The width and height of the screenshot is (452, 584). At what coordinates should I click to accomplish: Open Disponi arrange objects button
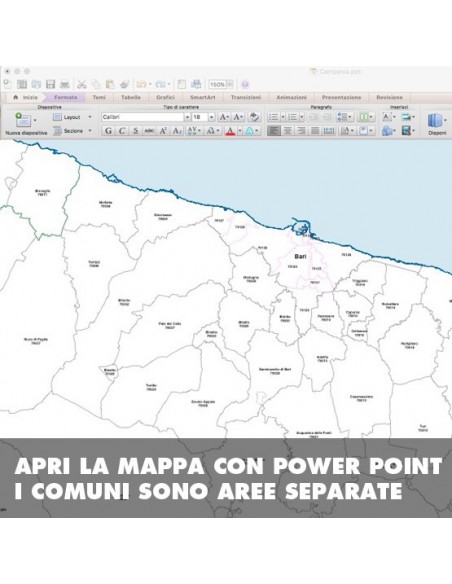[436, 124]
